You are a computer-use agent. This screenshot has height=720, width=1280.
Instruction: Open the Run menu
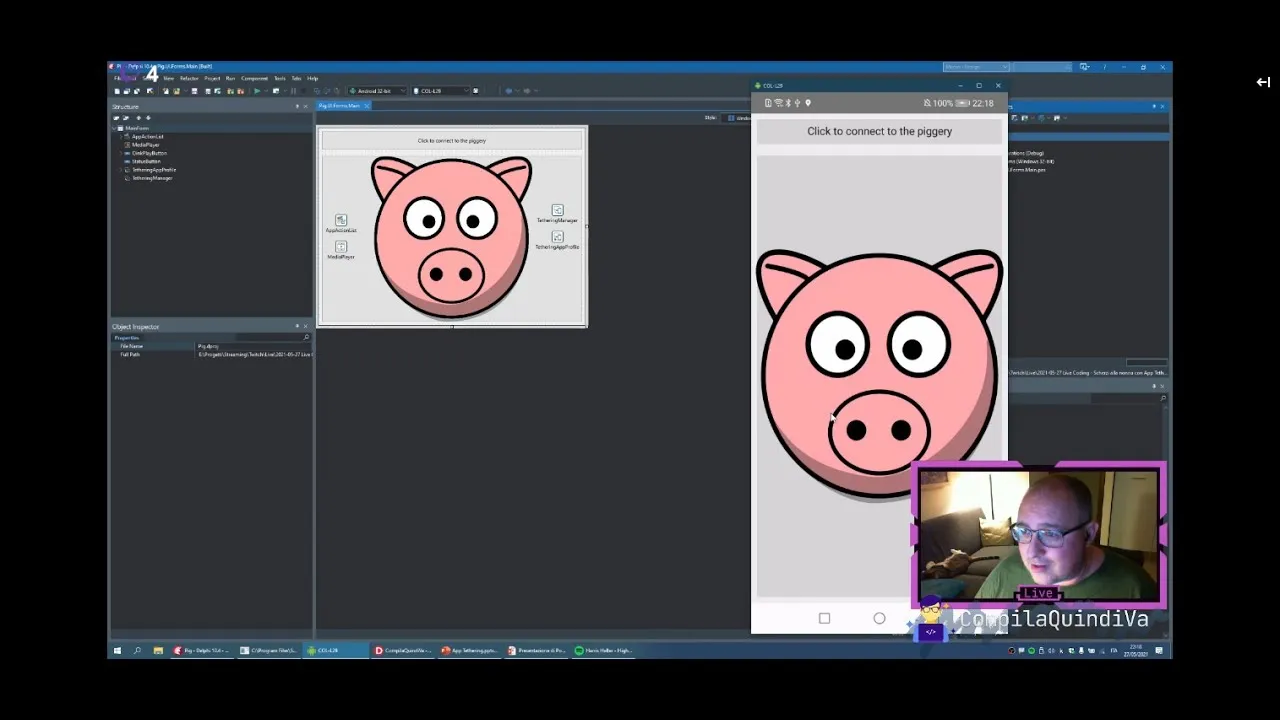click(x=230, y=78)
